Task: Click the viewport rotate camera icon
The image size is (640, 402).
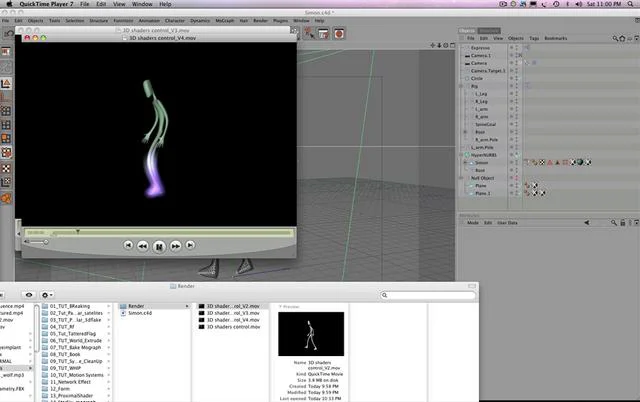Action: [x=446, y=45]
